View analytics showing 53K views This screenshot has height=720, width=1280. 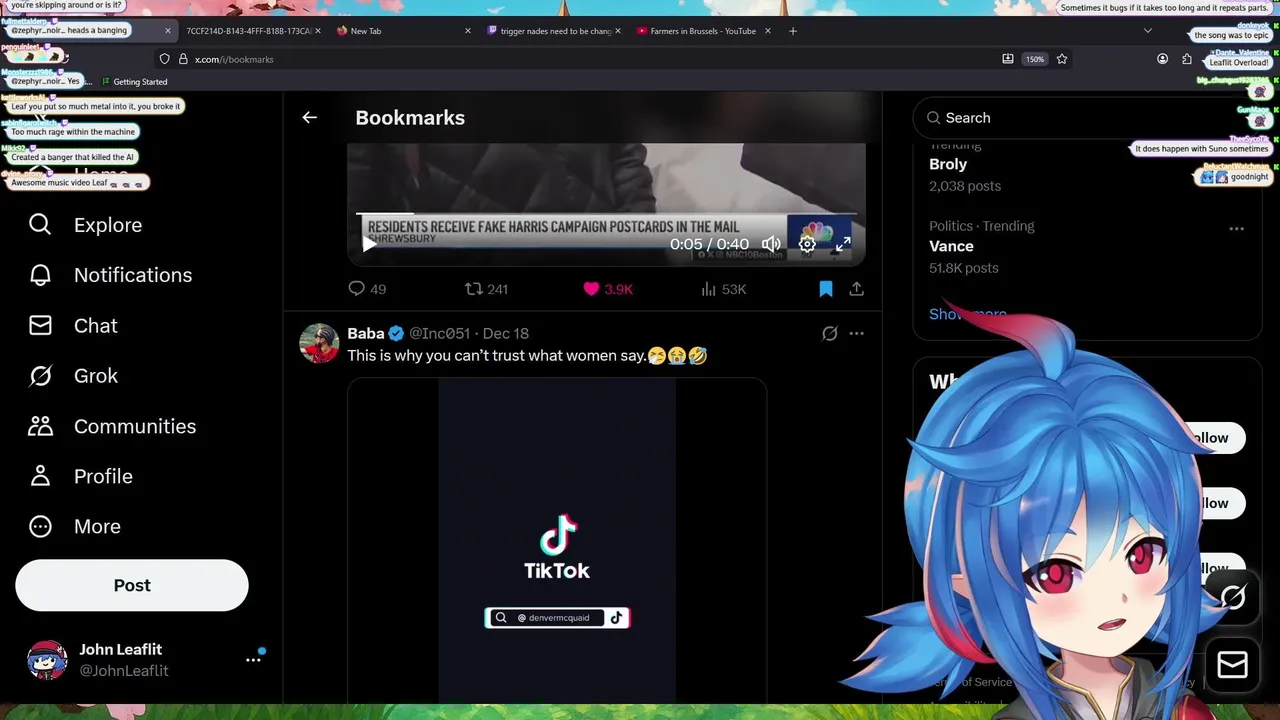[x=723, y=289]
